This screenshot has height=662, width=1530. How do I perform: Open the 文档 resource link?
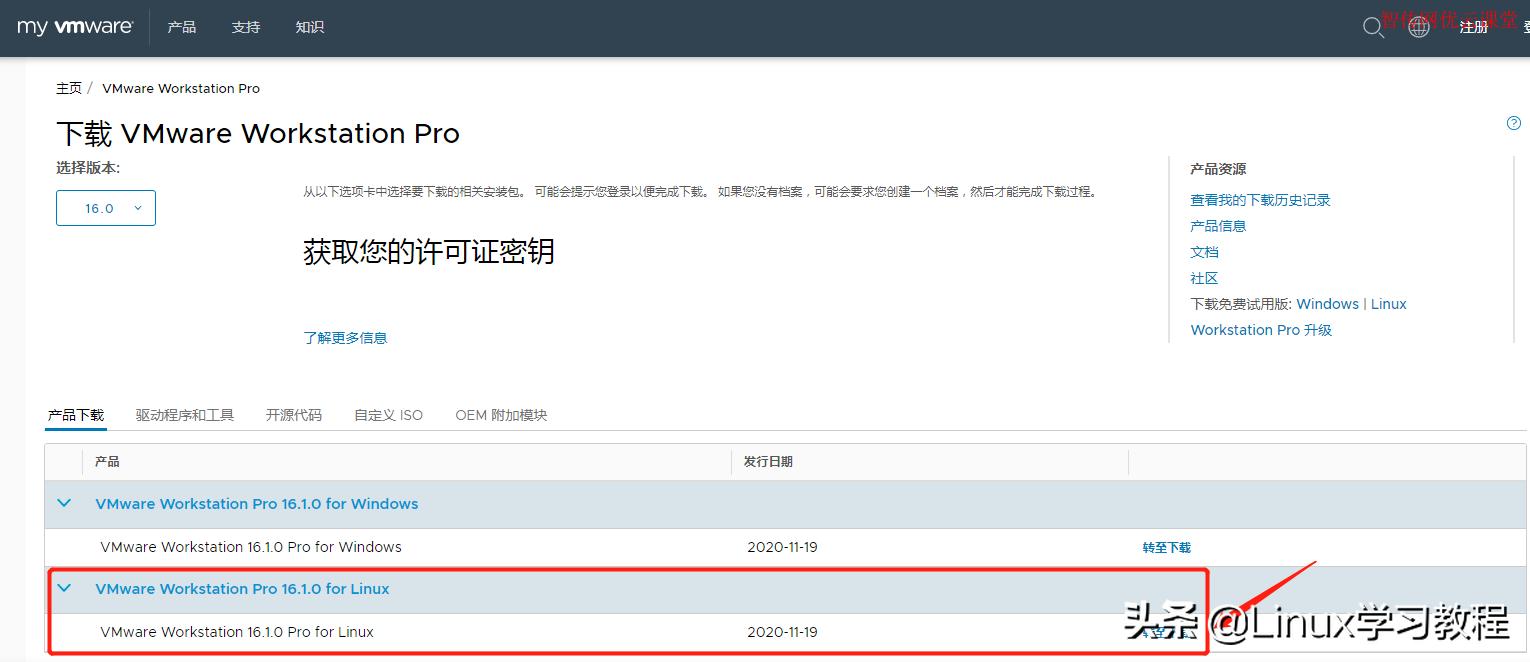(x=1204, y=251)
